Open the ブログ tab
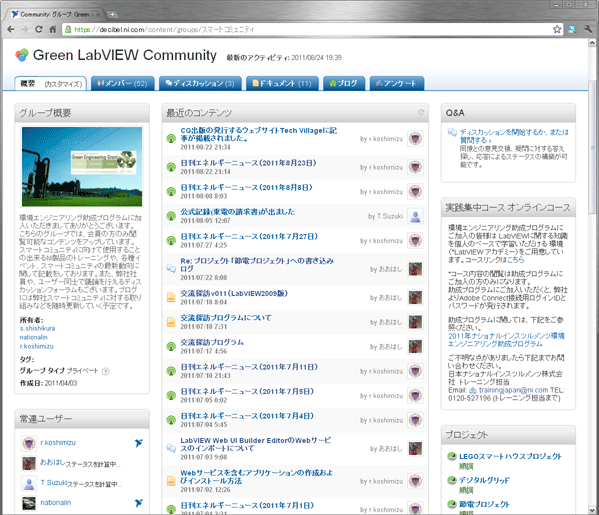This screenshot has height=515, width=599. [x=344, y=83]
